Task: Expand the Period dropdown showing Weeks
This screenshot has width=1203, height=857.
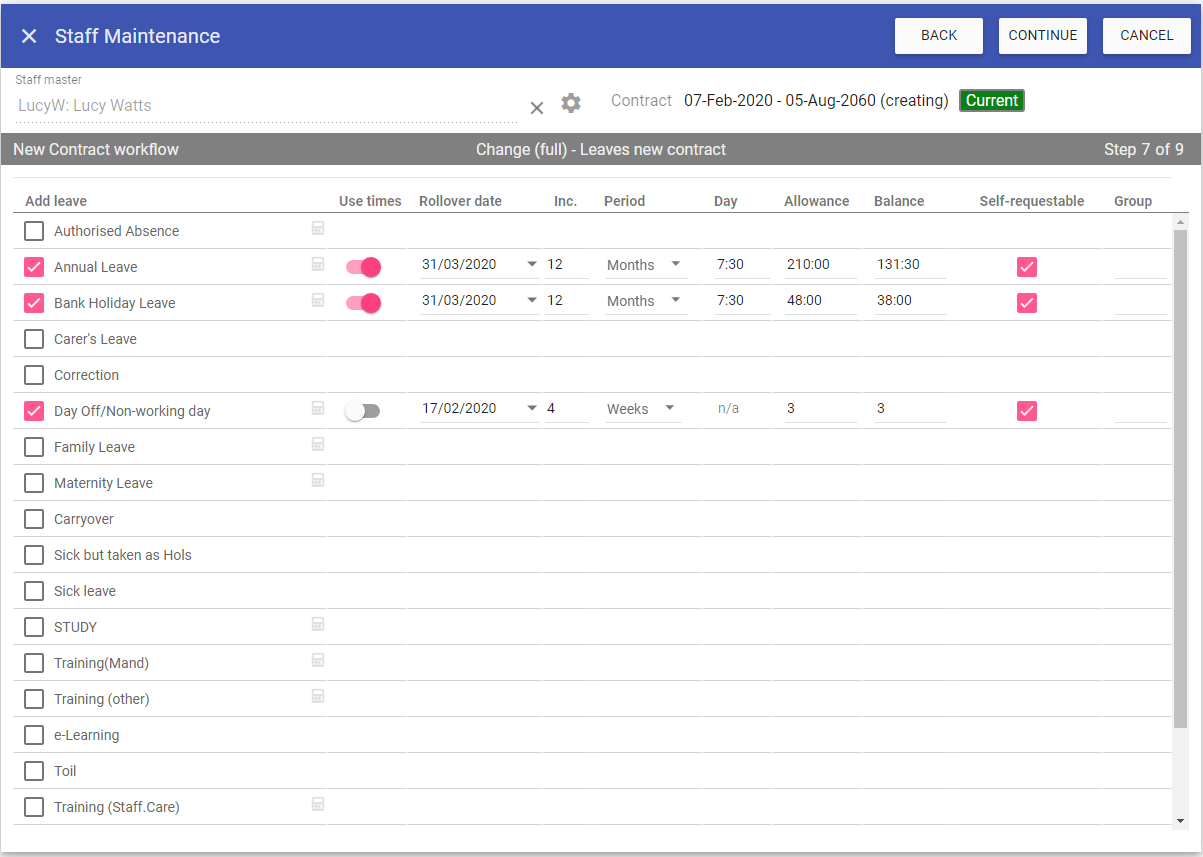Action: 669,408
